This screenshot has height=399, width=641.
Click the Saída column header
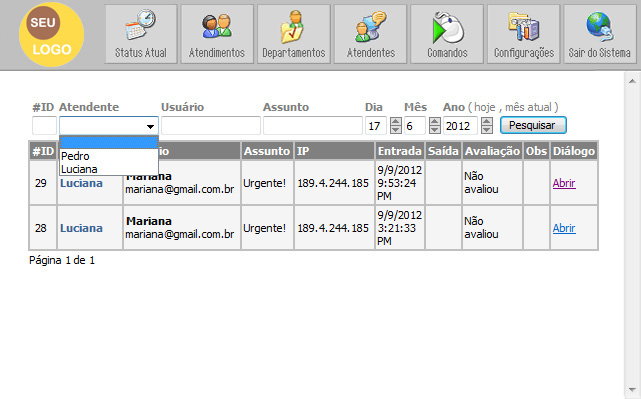click(443, 151)
